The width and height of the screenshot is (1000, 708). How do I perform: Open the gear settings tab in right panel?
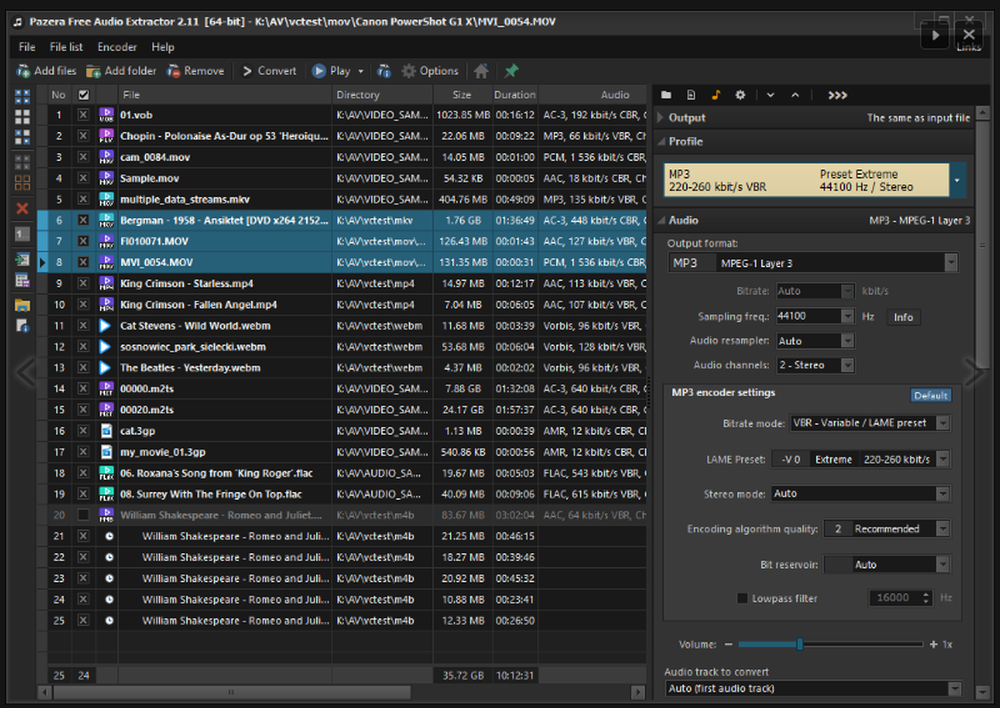point(740,95)
